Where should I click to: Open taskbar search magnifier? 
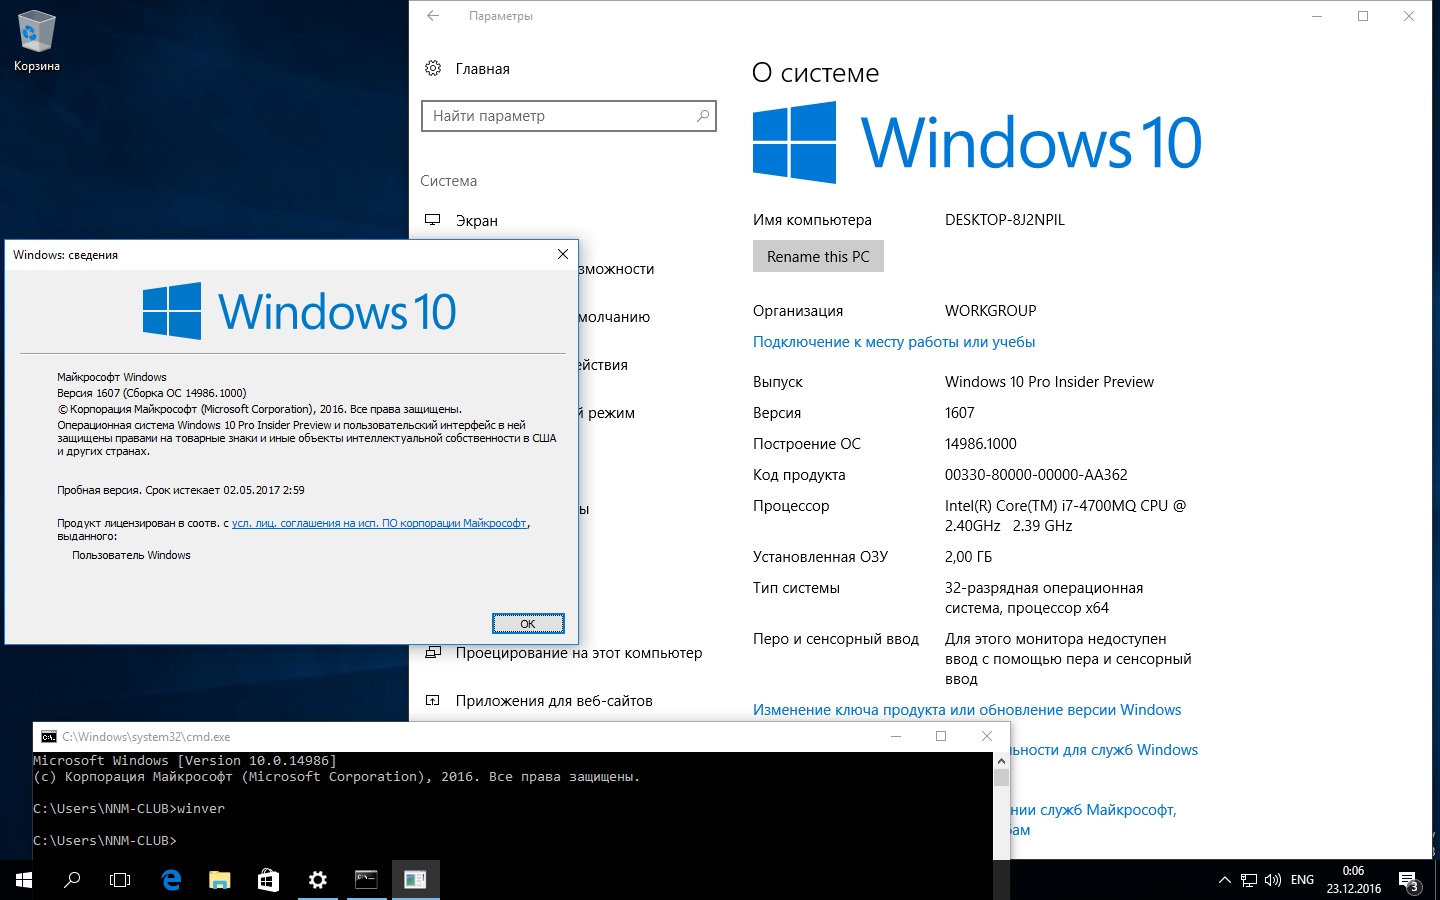72,880
